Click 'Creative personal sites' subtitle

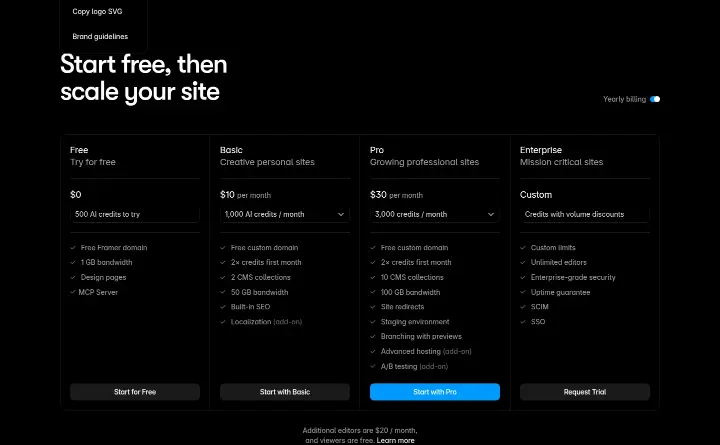[x=267, y=162]
